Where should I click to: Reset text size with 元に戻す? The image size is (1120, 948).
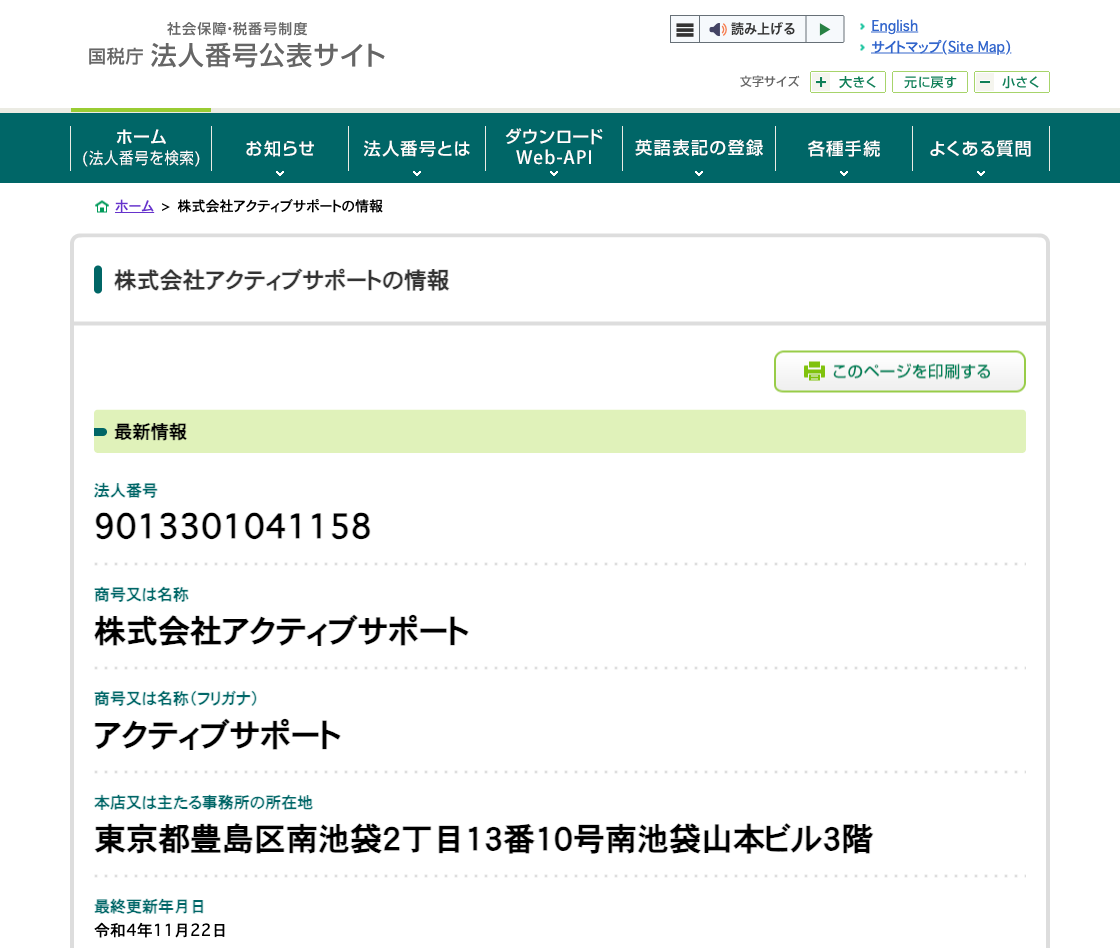tap(929, 82)
